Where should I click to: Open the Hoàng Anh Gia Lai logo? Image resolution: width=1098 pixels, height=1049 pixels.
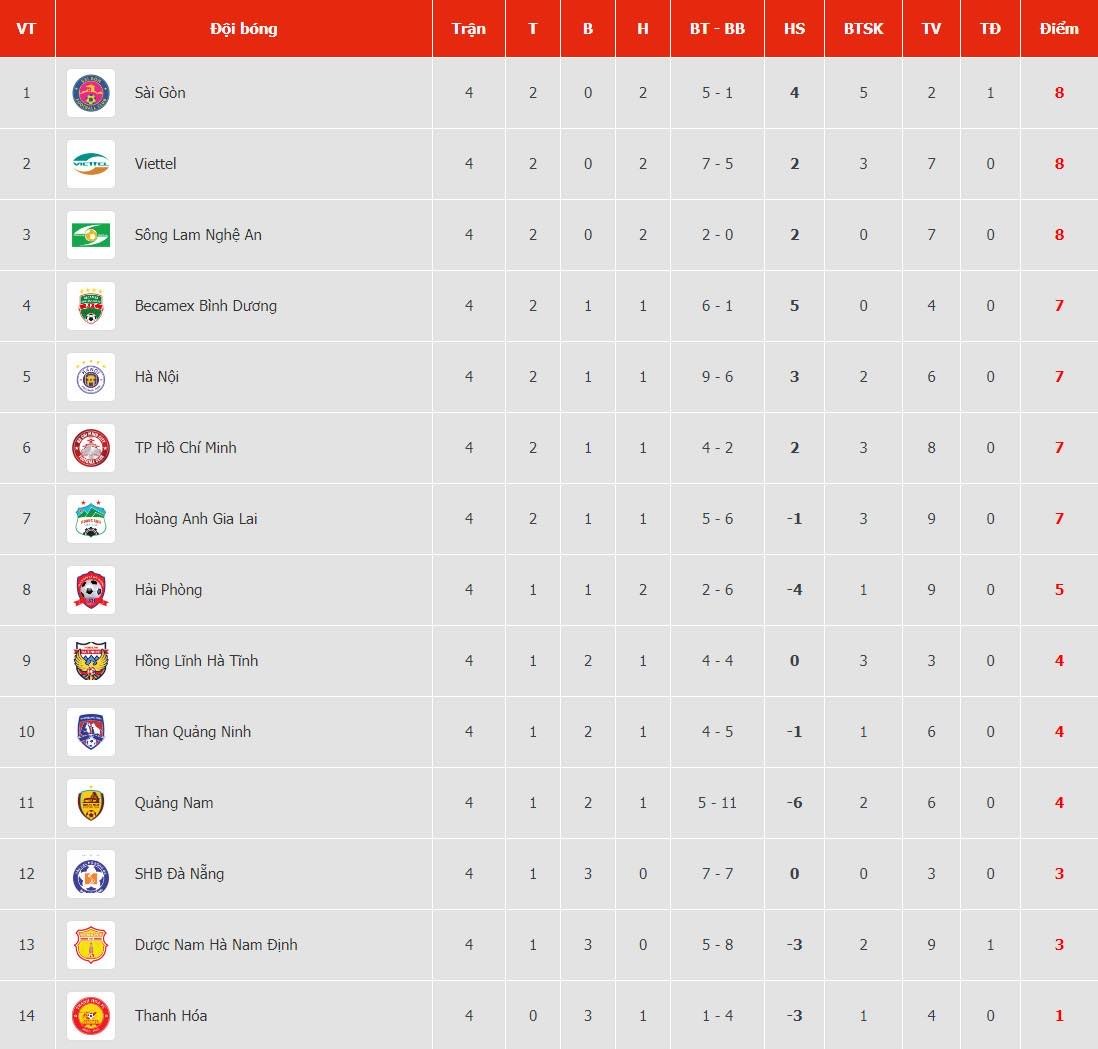(90, 519)
